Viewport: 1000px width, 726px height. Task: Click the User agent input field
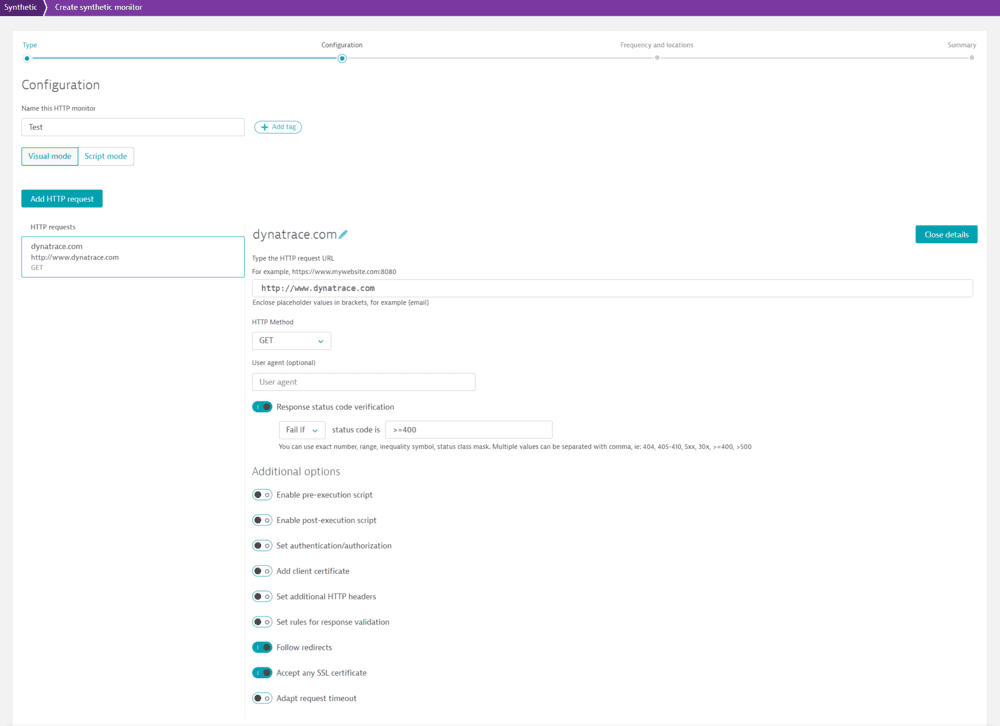pyautogui.click(x=363, y=381)
